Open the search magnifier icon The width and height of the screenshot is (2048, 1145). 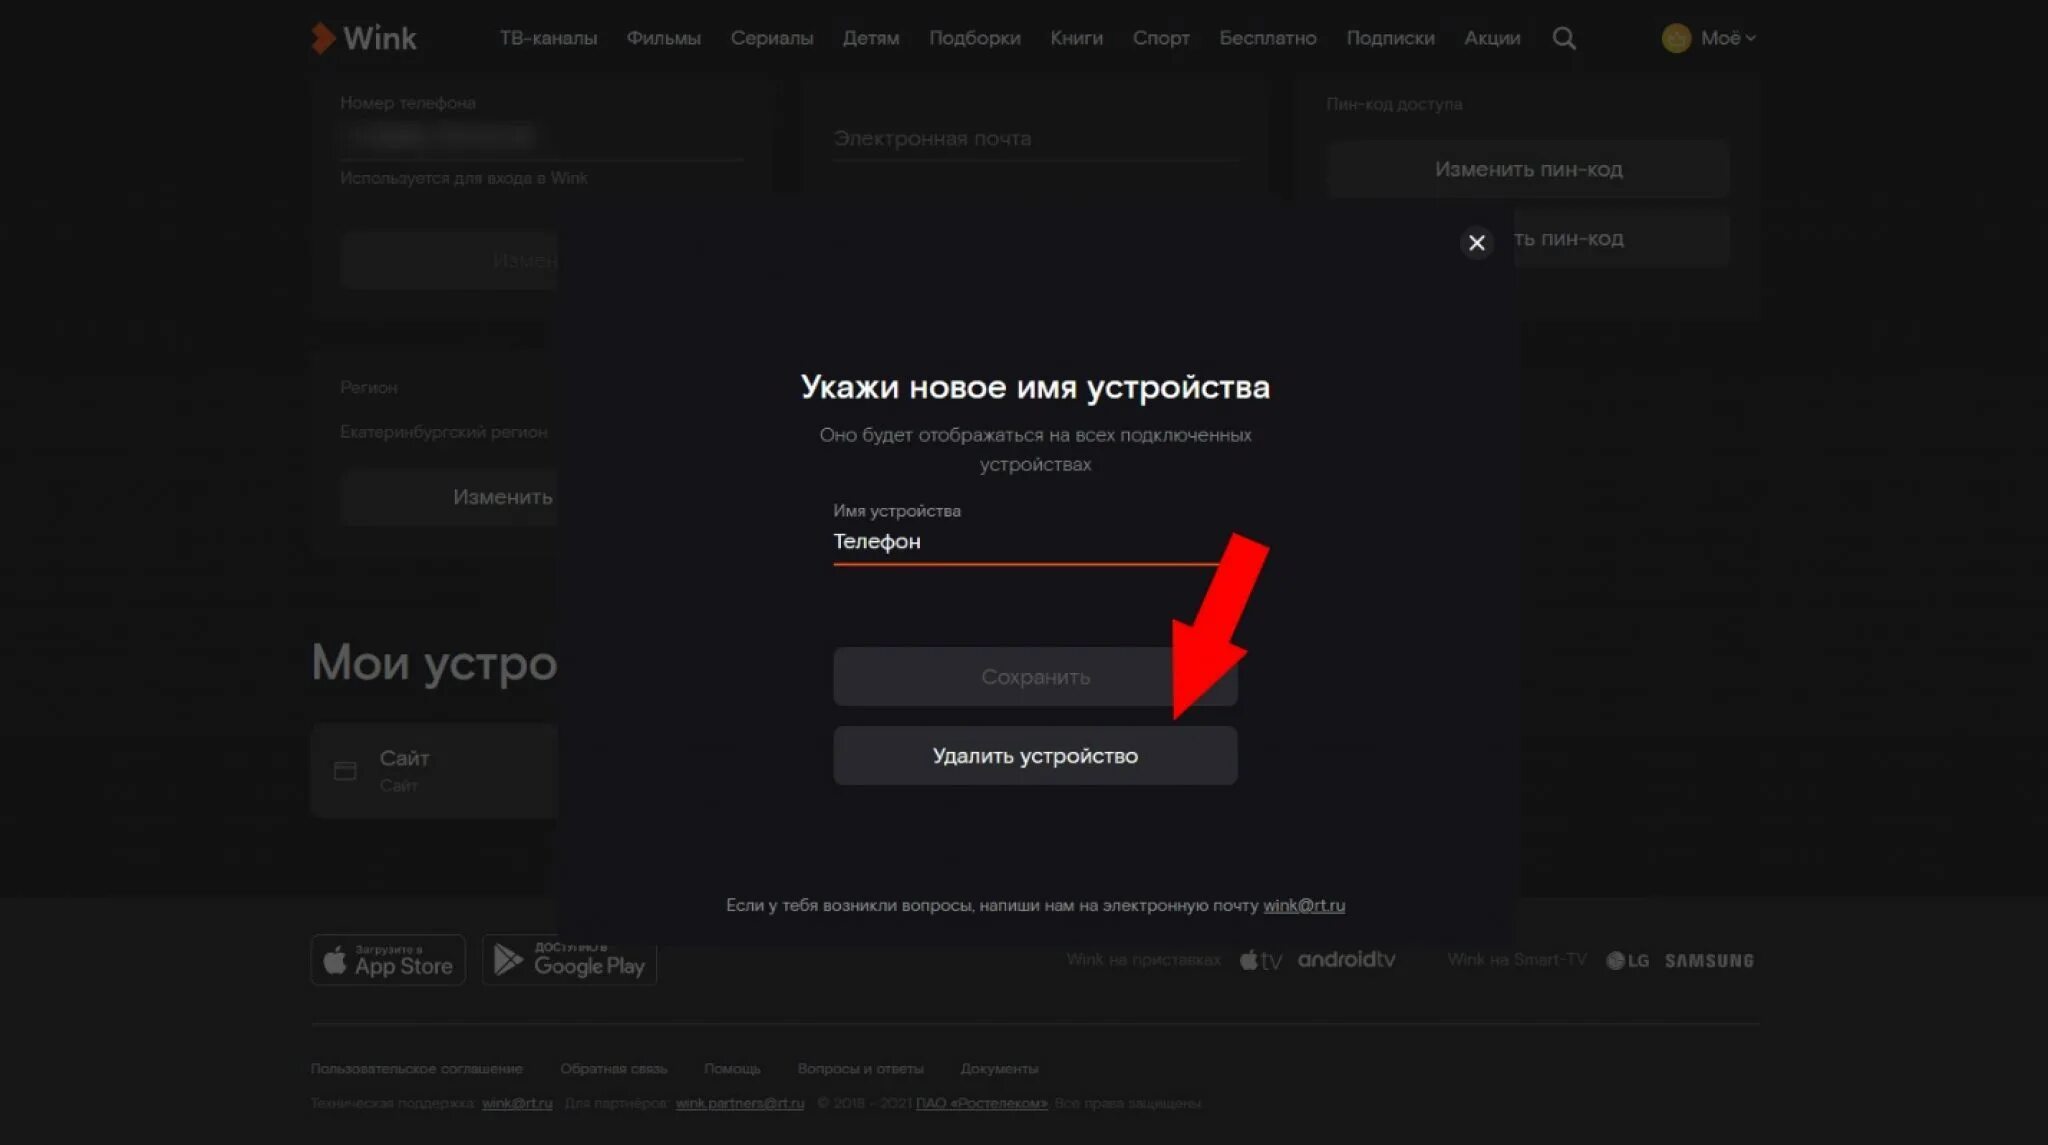pos(1564,38)
